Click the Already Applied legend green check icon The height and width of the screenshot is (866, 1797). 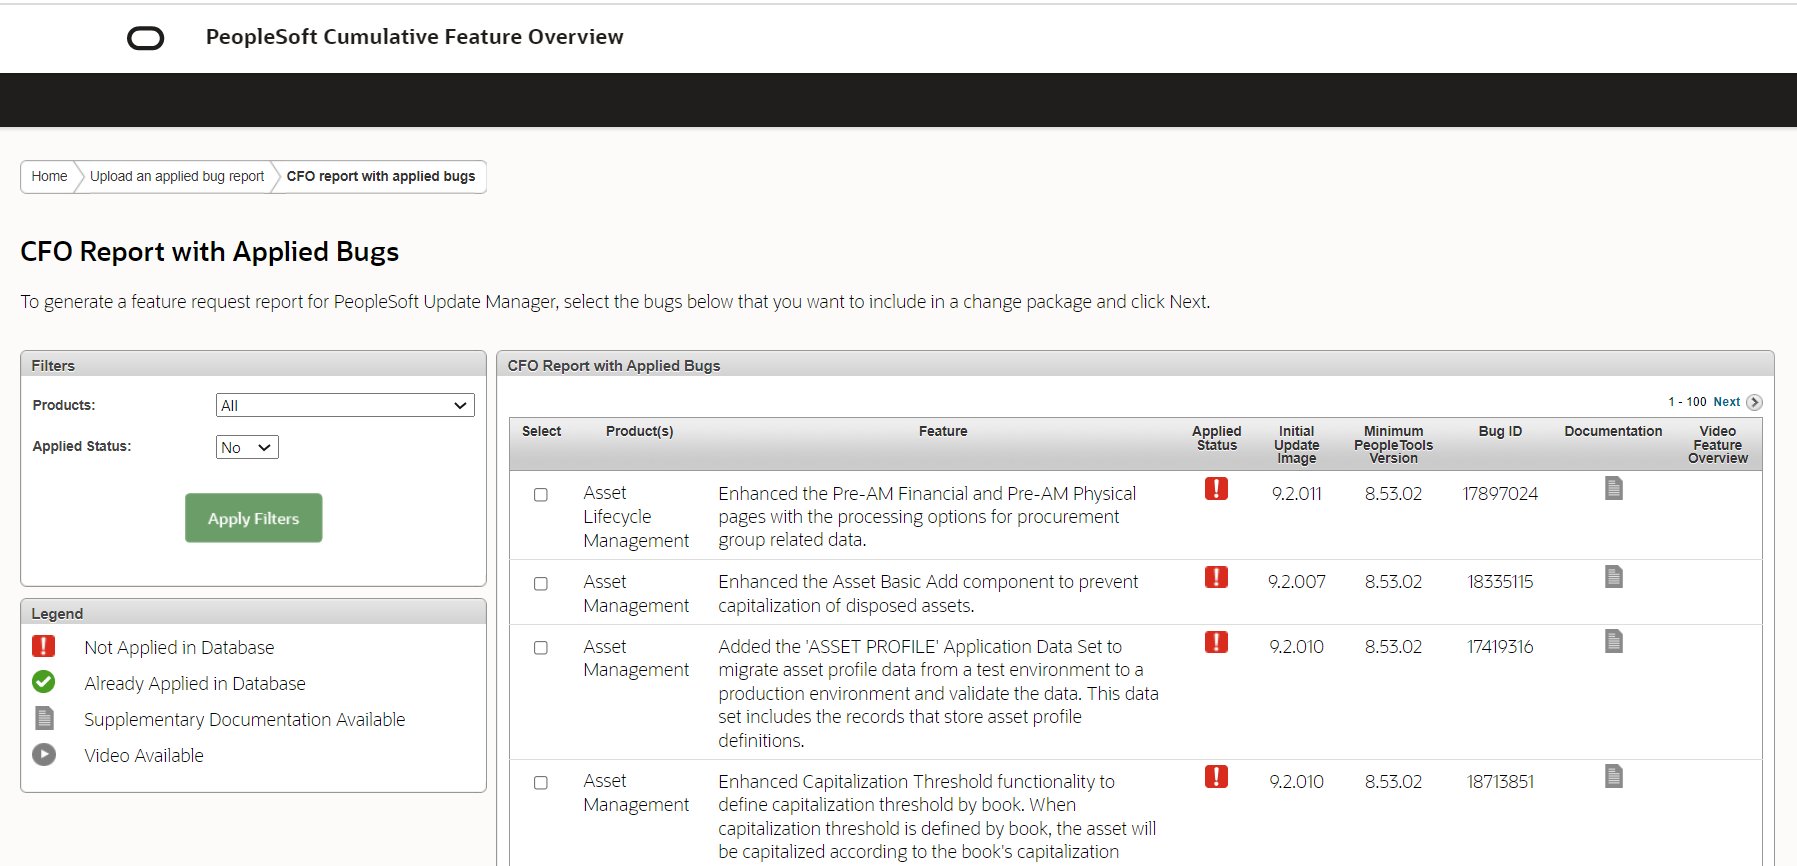[x=44, y=682]
